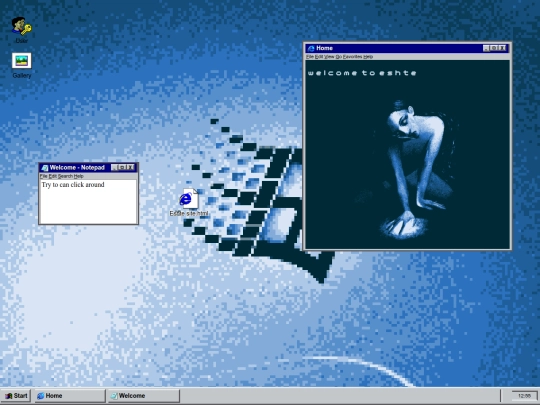Click 'Try to can click around' text in Notepad
The height and width of the screenshot is (405, 540).
point(73,185)
